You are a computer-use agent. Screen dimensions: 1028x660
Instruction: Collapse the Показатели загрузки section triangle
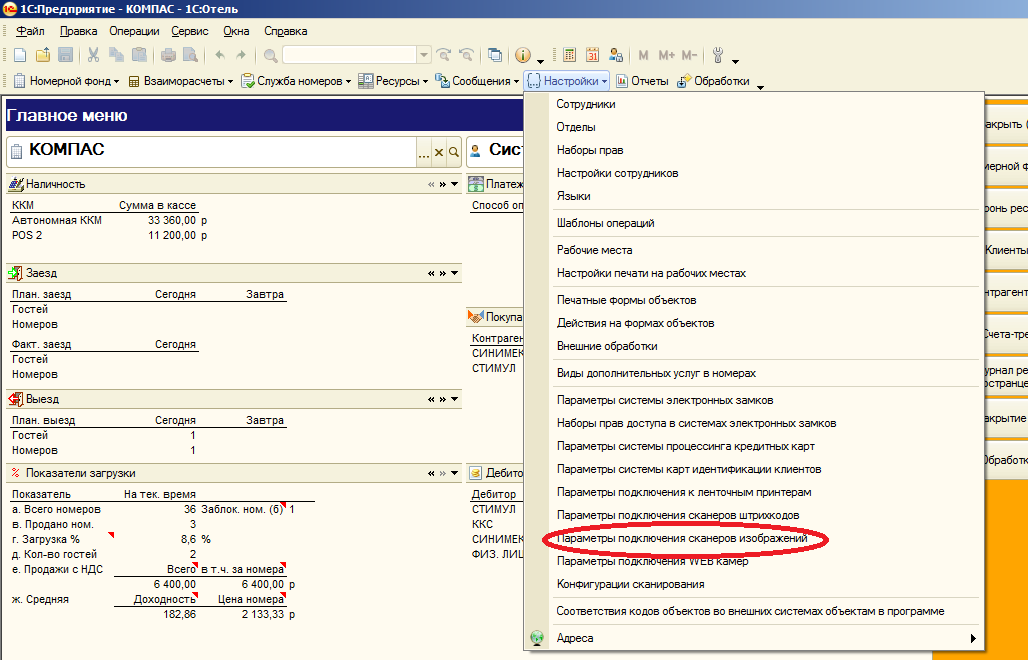[454, 473]
